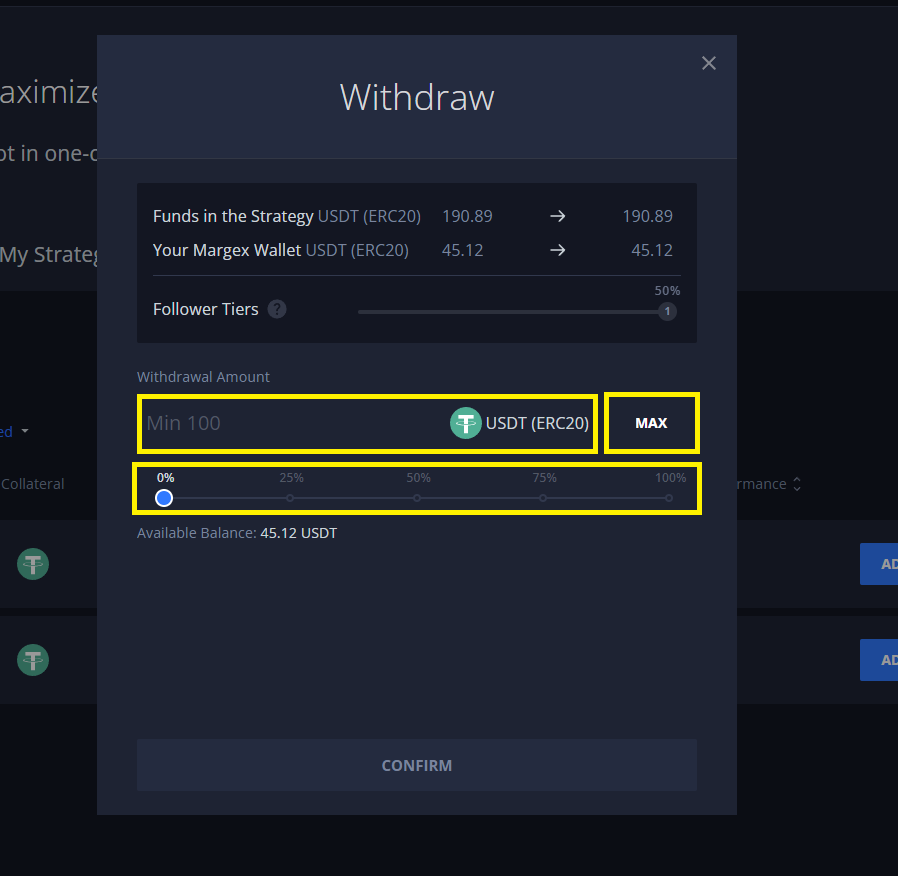Focus the Withdrawal Amount input field

[x=290, y=424]
